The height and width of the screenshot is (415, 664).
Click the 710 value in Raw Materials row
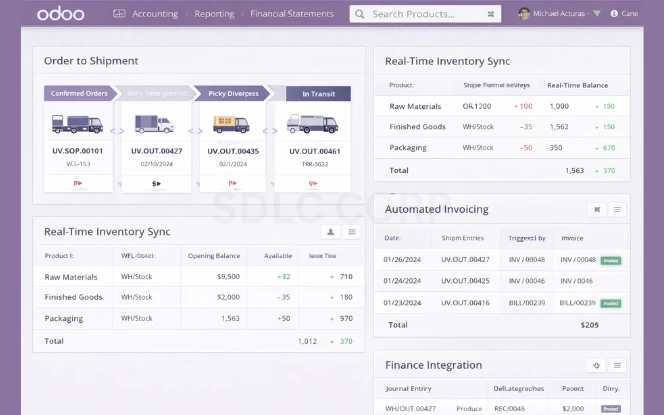tap(346, 277)
